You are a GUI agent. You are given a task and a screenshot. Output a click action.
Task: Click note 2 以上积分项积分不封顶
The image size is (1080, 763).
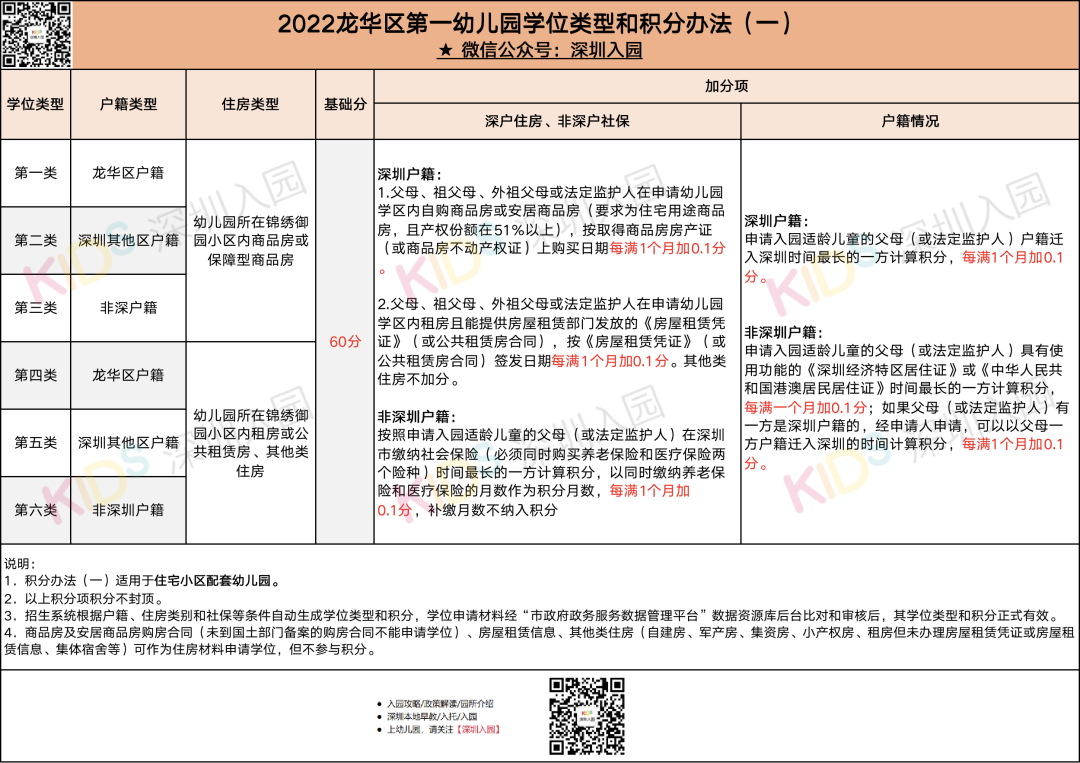84,599
